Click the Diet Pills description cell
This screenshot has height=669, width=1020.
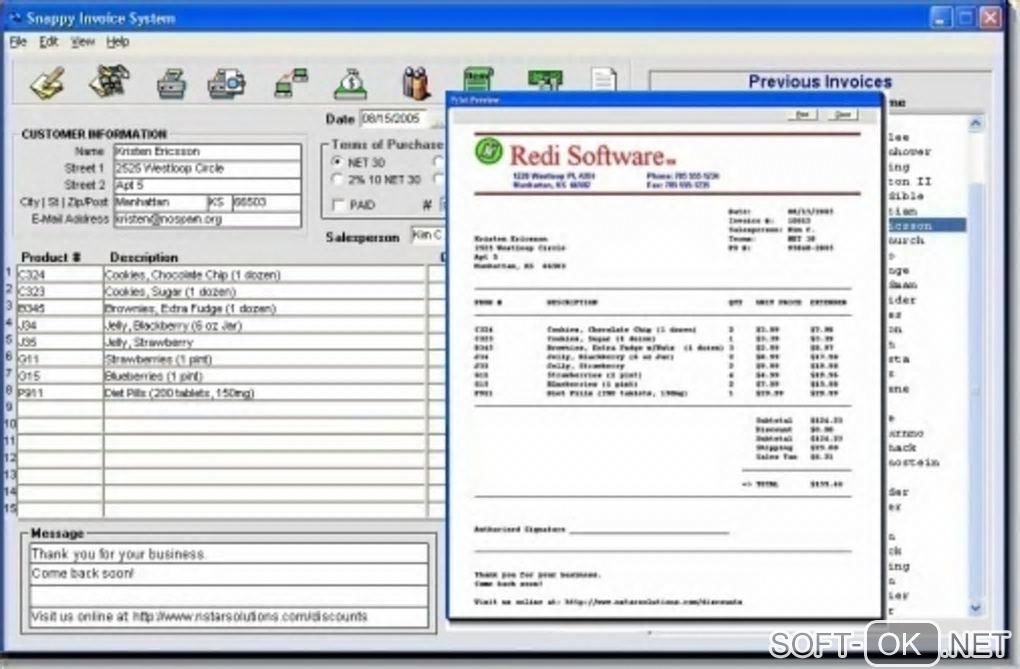coord(264,393)
